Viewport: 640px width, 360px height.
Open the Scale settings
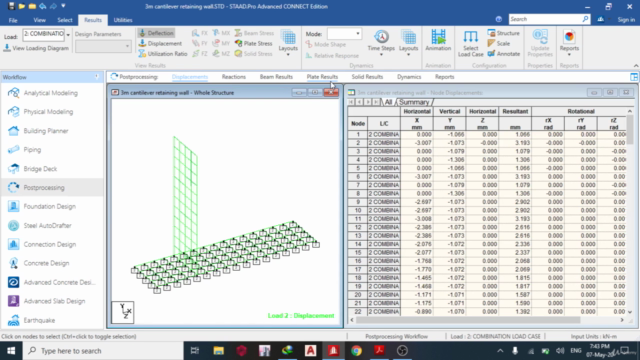coord(499,43)
